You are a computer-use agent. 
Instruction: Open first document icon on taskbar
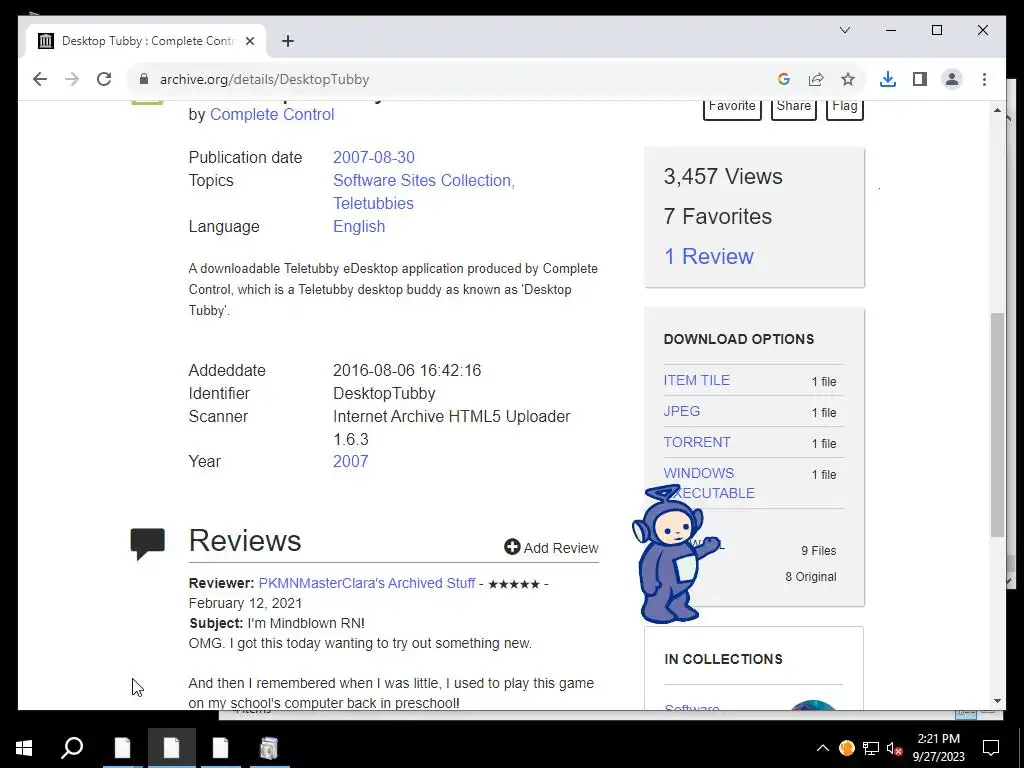(122, 748)
